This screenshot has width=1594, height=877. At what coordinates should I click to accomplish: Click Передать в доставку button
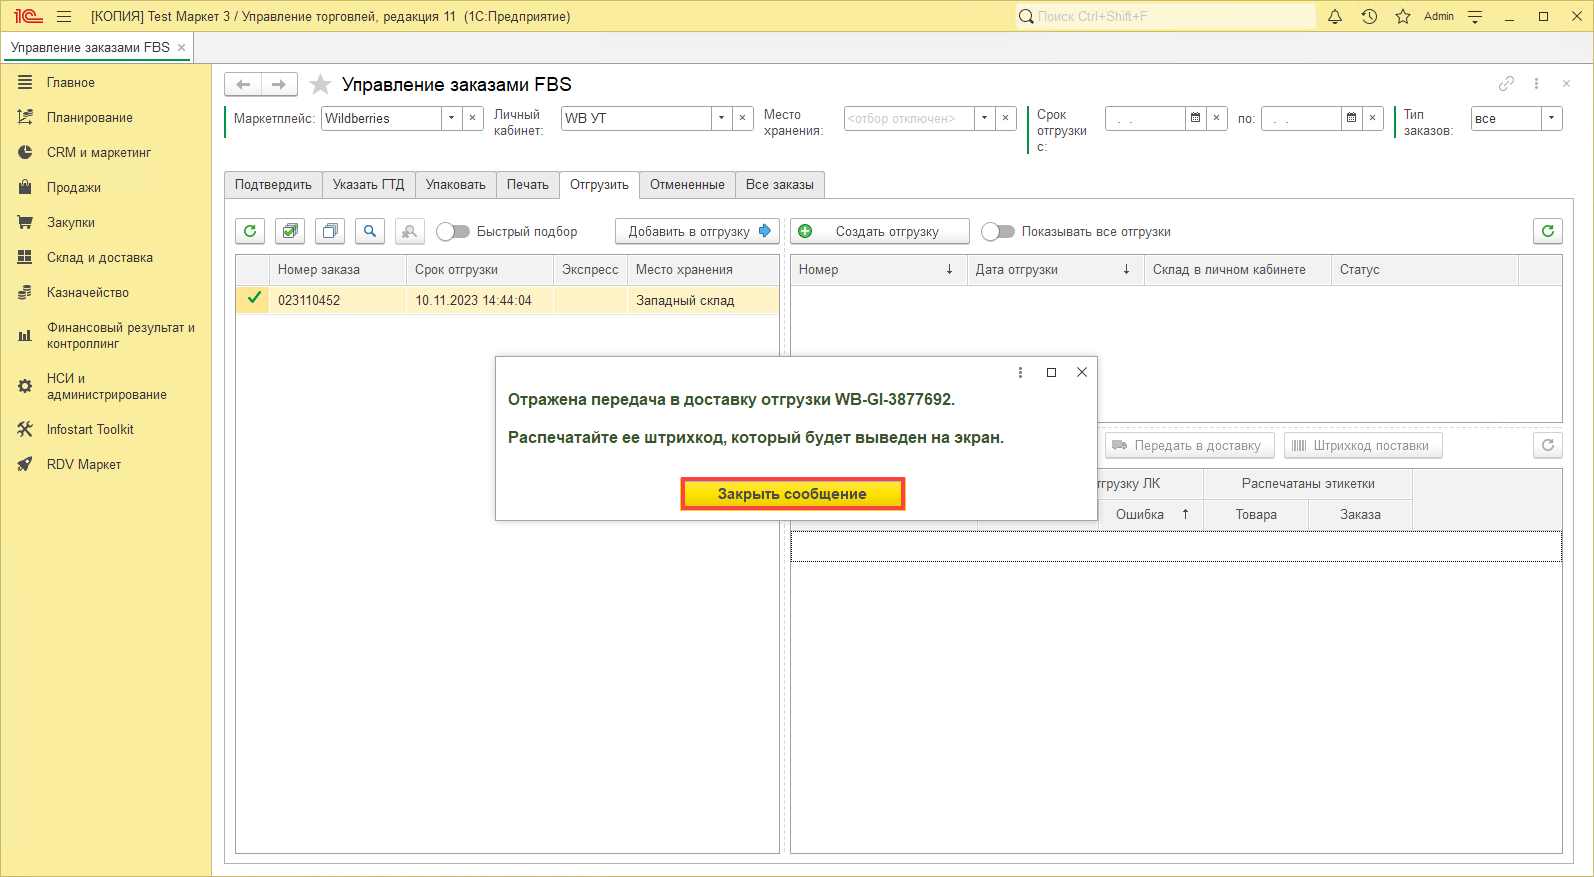pos(1189,446)
